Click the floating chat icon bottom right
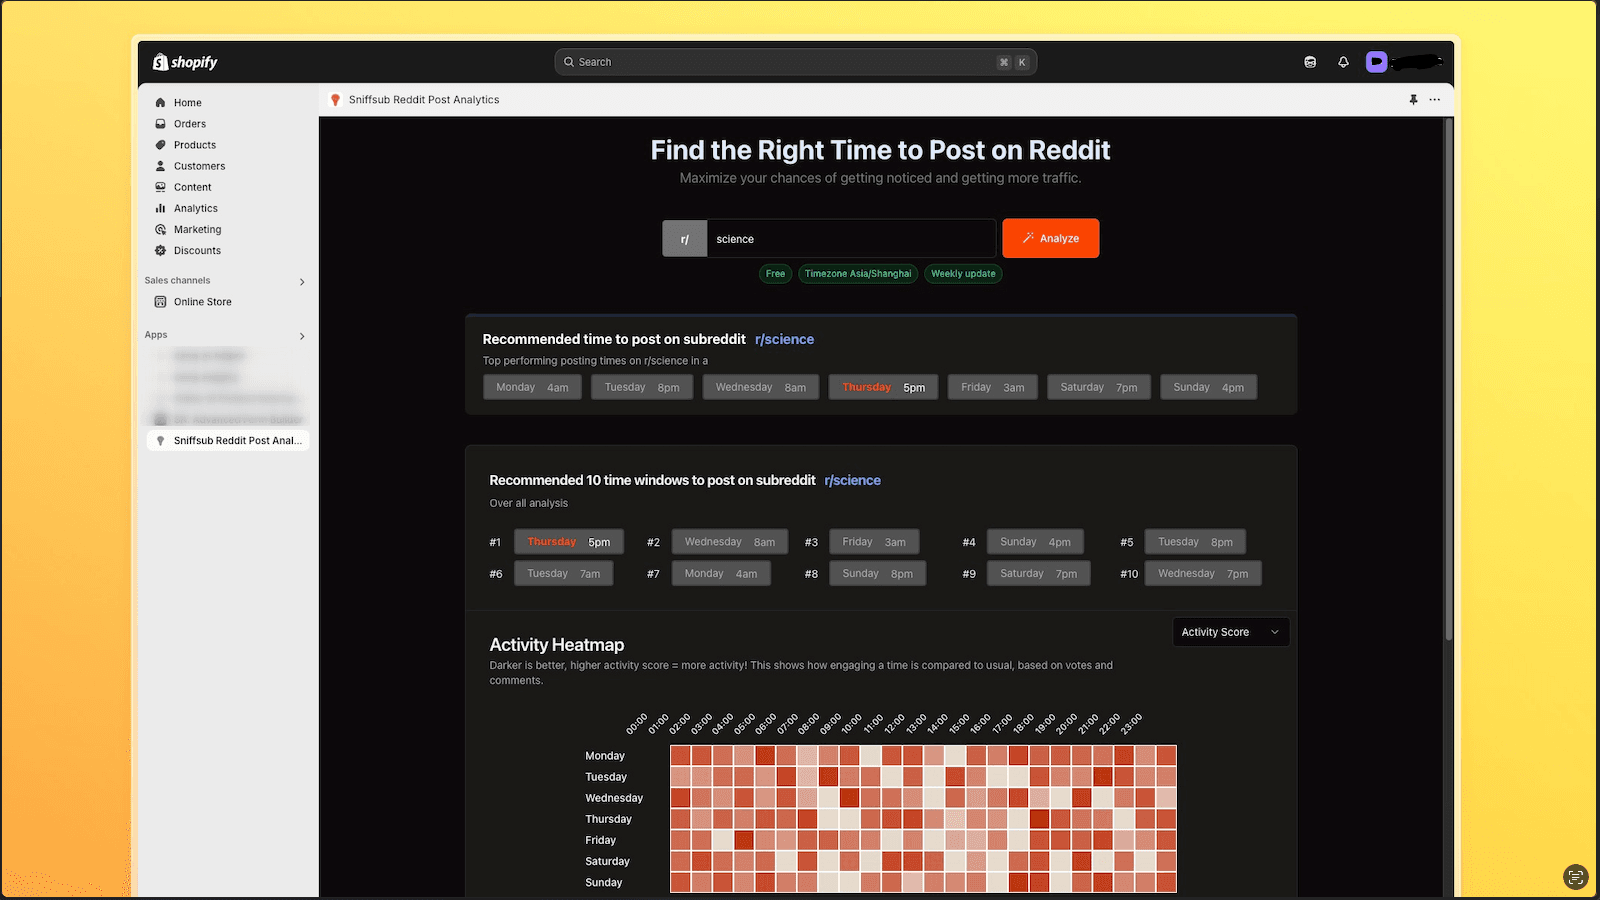The image size is (1600, 900). 1575,877
